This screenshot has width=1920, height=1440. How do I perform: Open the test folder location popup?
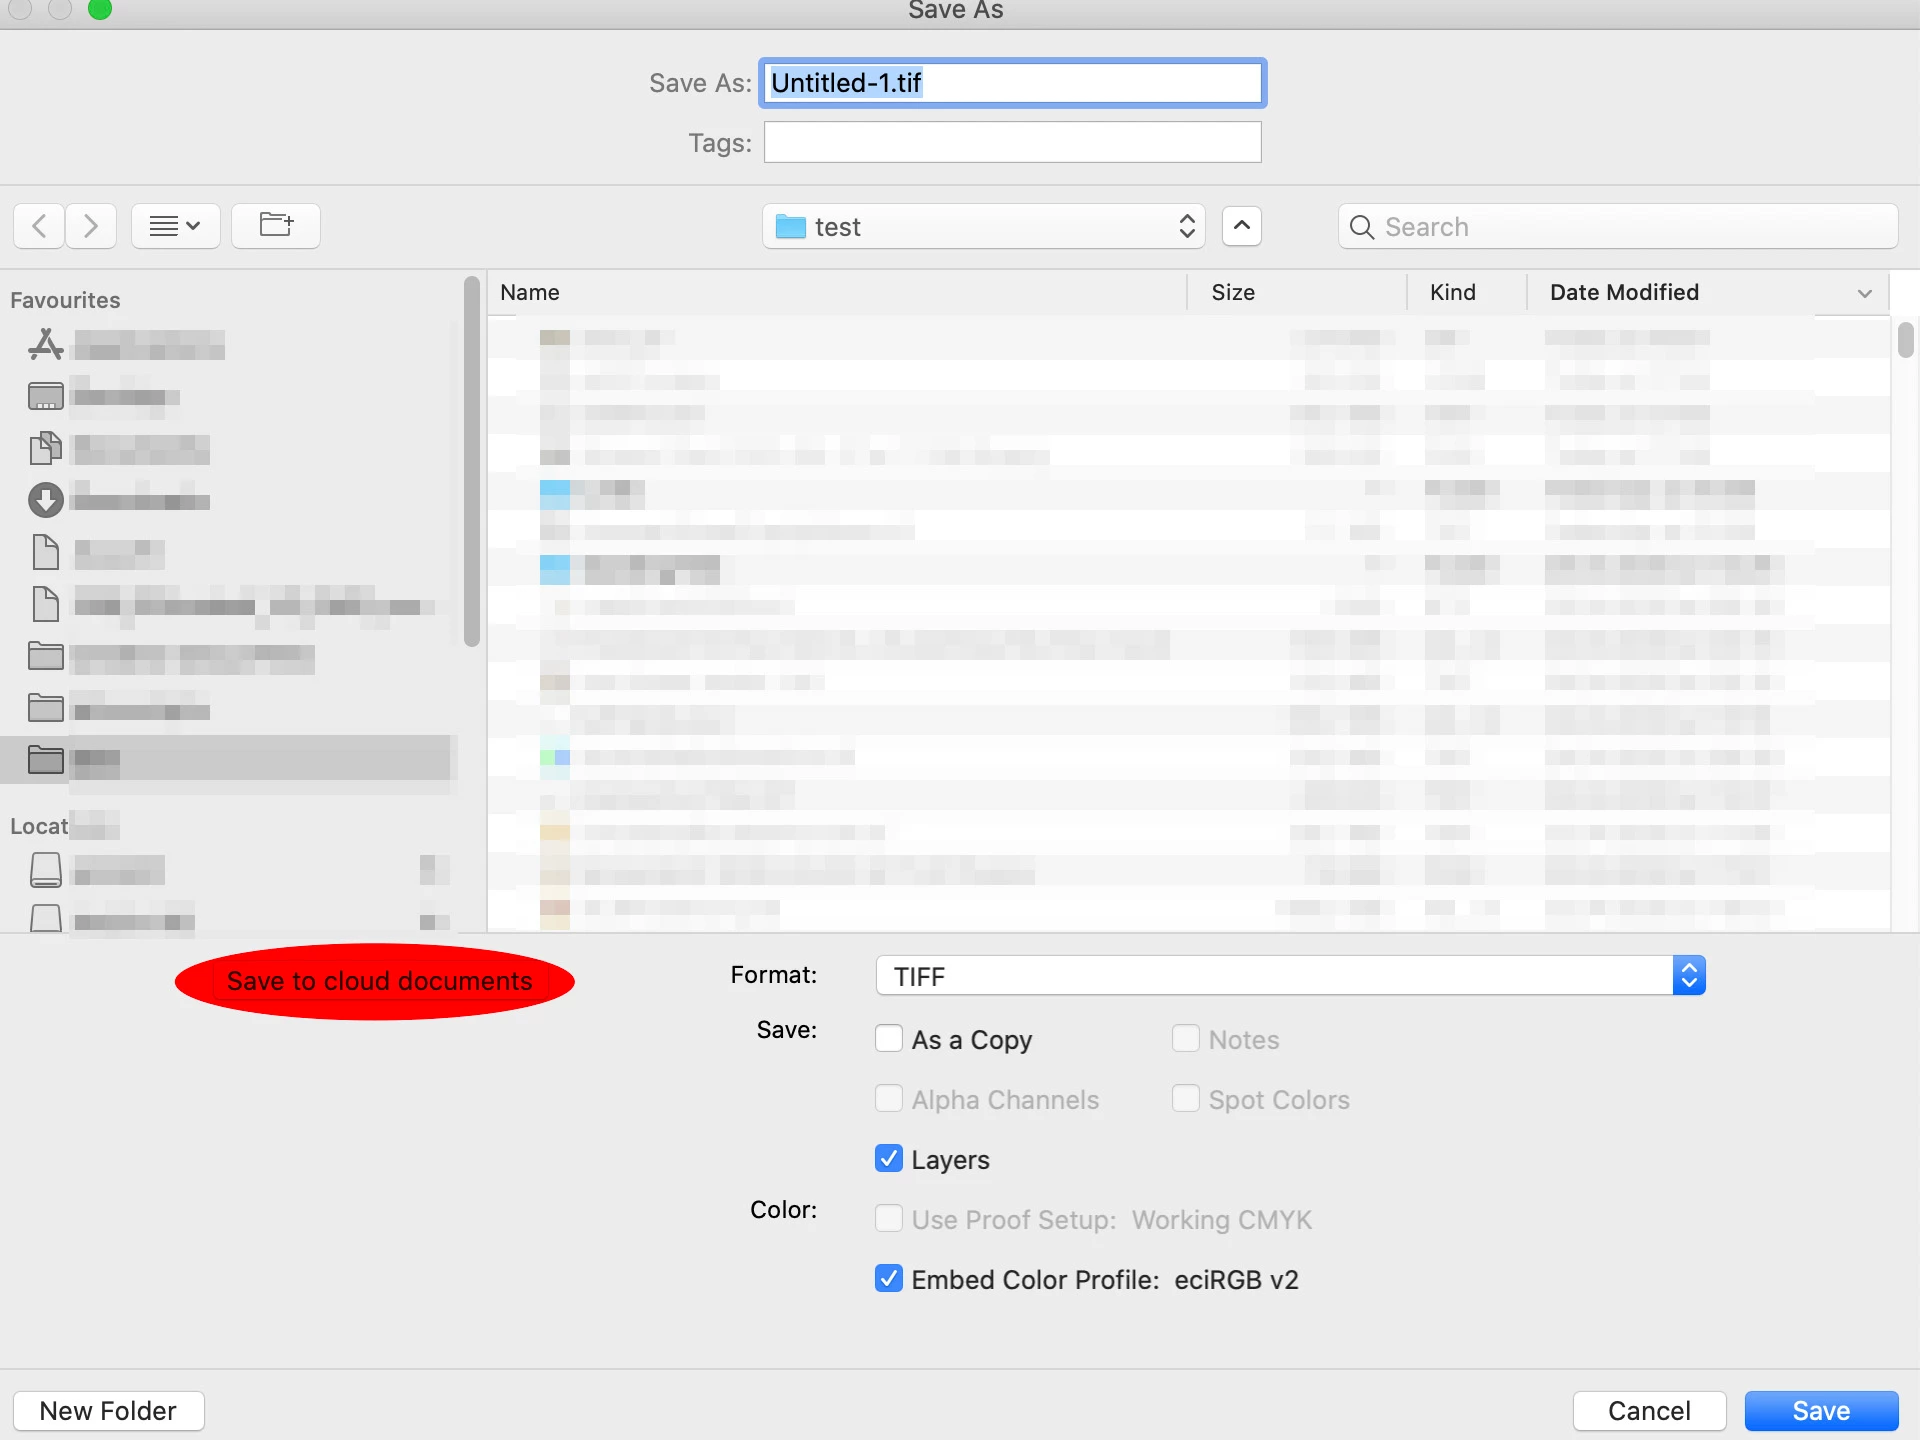[983, 227]
